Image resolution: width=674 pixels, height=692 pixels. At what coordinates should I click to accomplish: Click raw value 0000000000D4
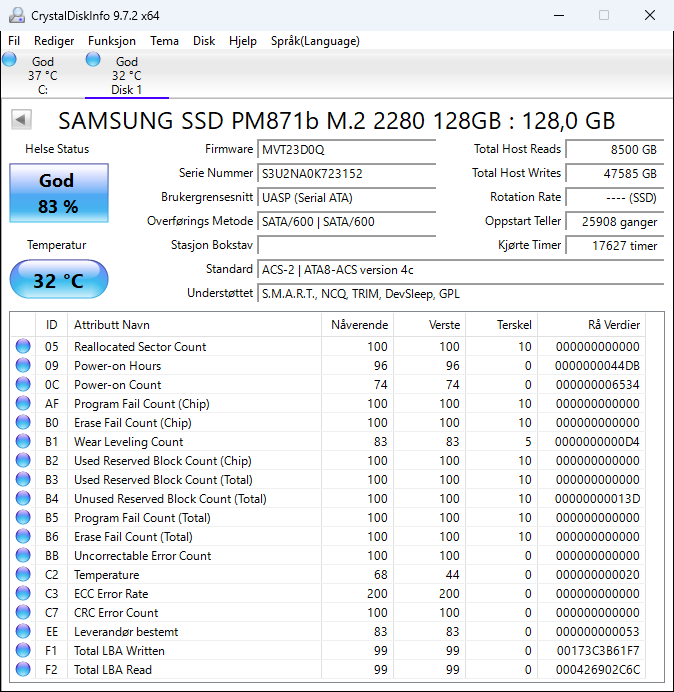(x=597, y=442)
